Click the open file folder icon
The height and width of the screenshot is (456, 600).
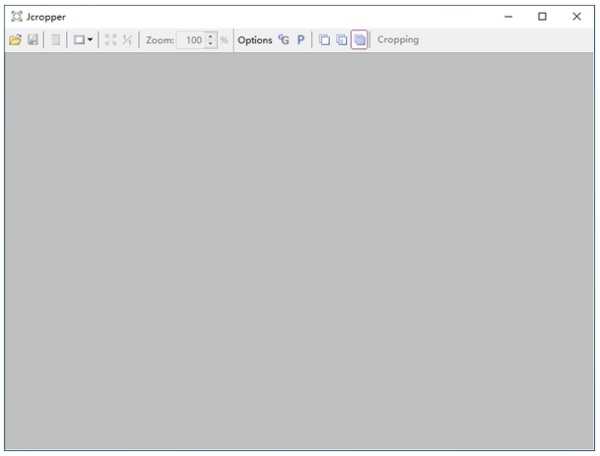coord(15,40)
